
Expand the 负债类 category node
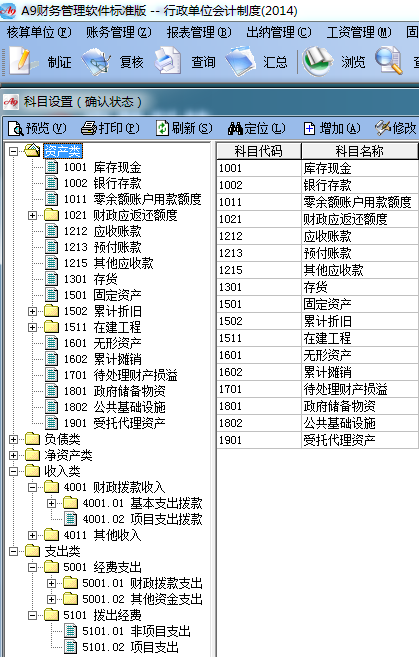[13, 439]
